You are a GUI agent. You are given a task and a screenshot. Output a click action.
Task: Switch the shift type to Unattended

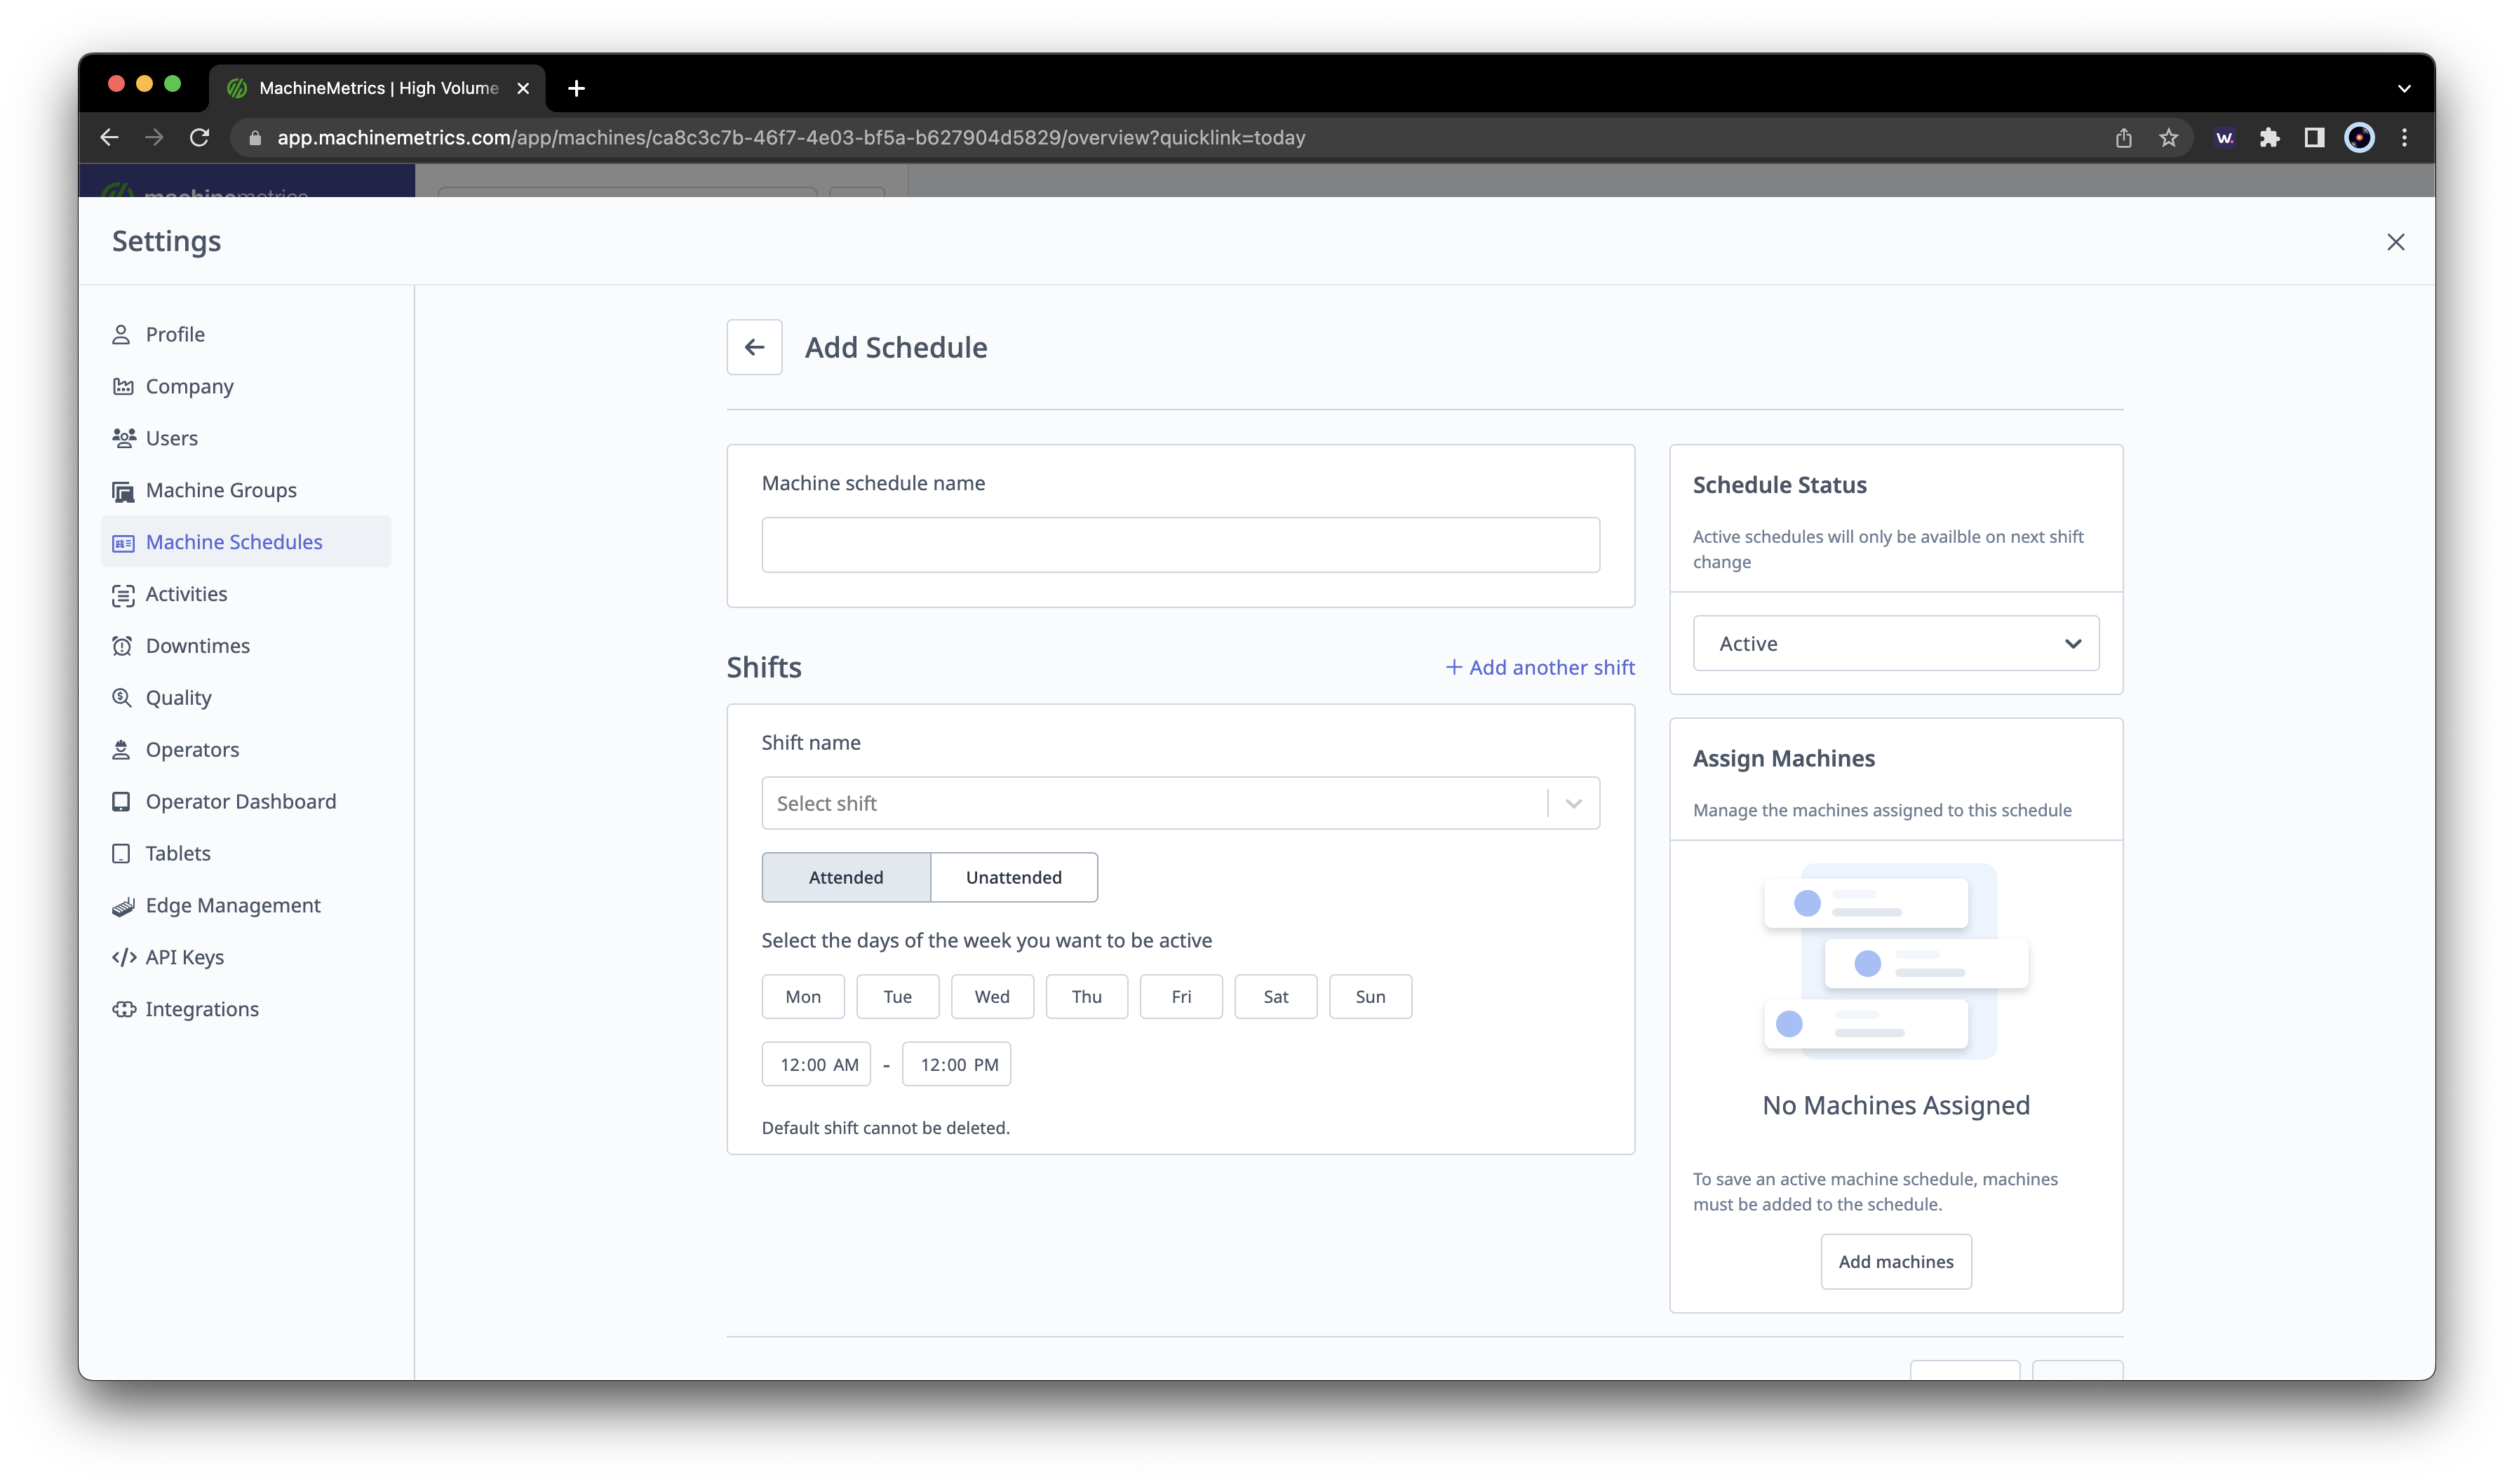pyautogui.click(x=1013, y=877)
